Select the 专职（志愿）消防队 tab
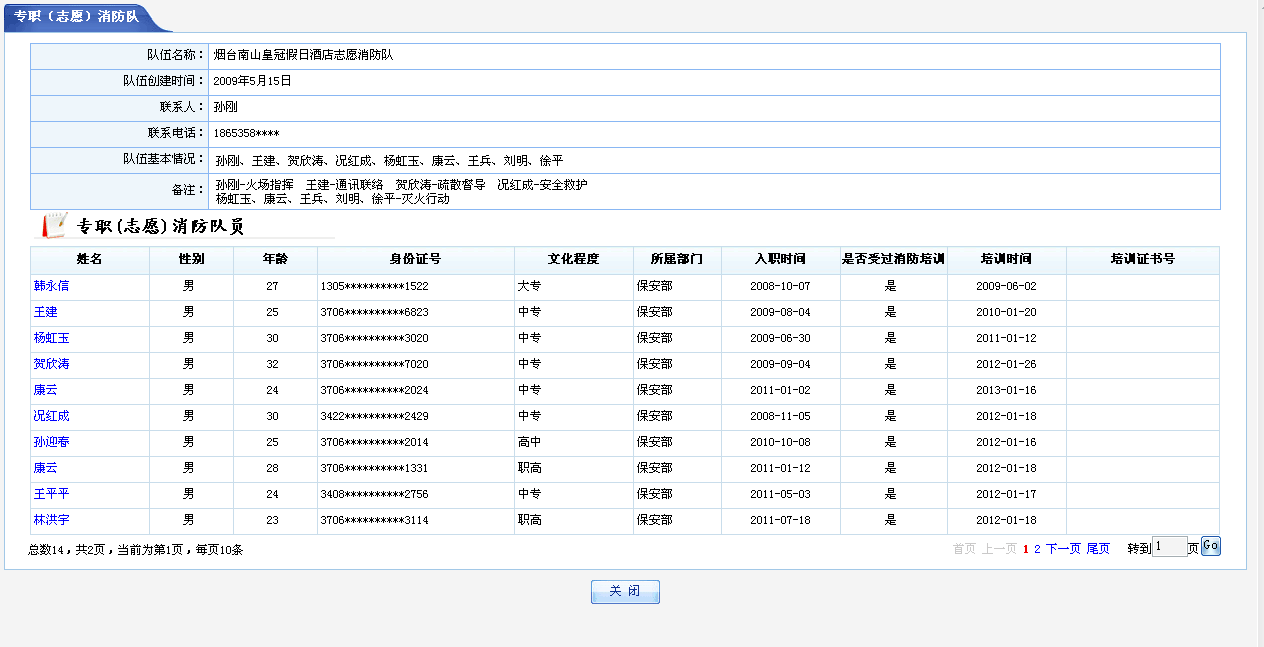This screenshot has height=647, width=1264. pos(77,17)
